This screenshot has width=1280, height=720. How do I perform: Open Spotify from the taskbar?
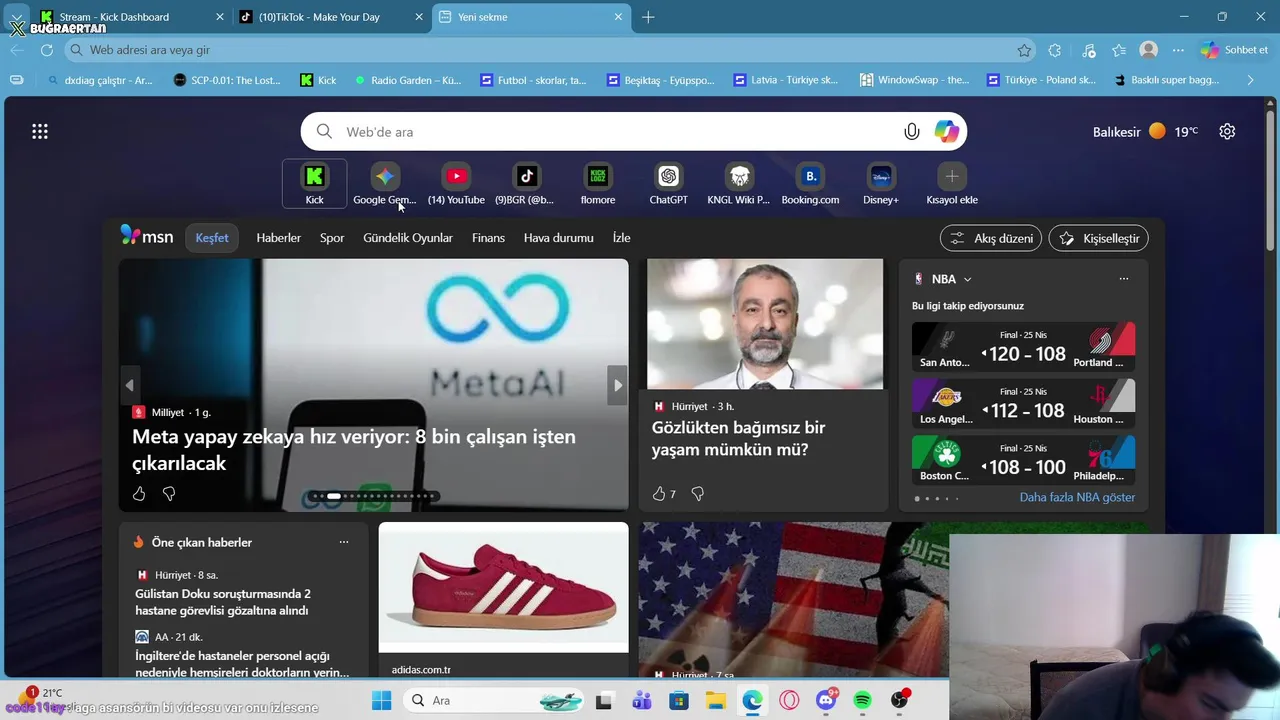point(863,701)
